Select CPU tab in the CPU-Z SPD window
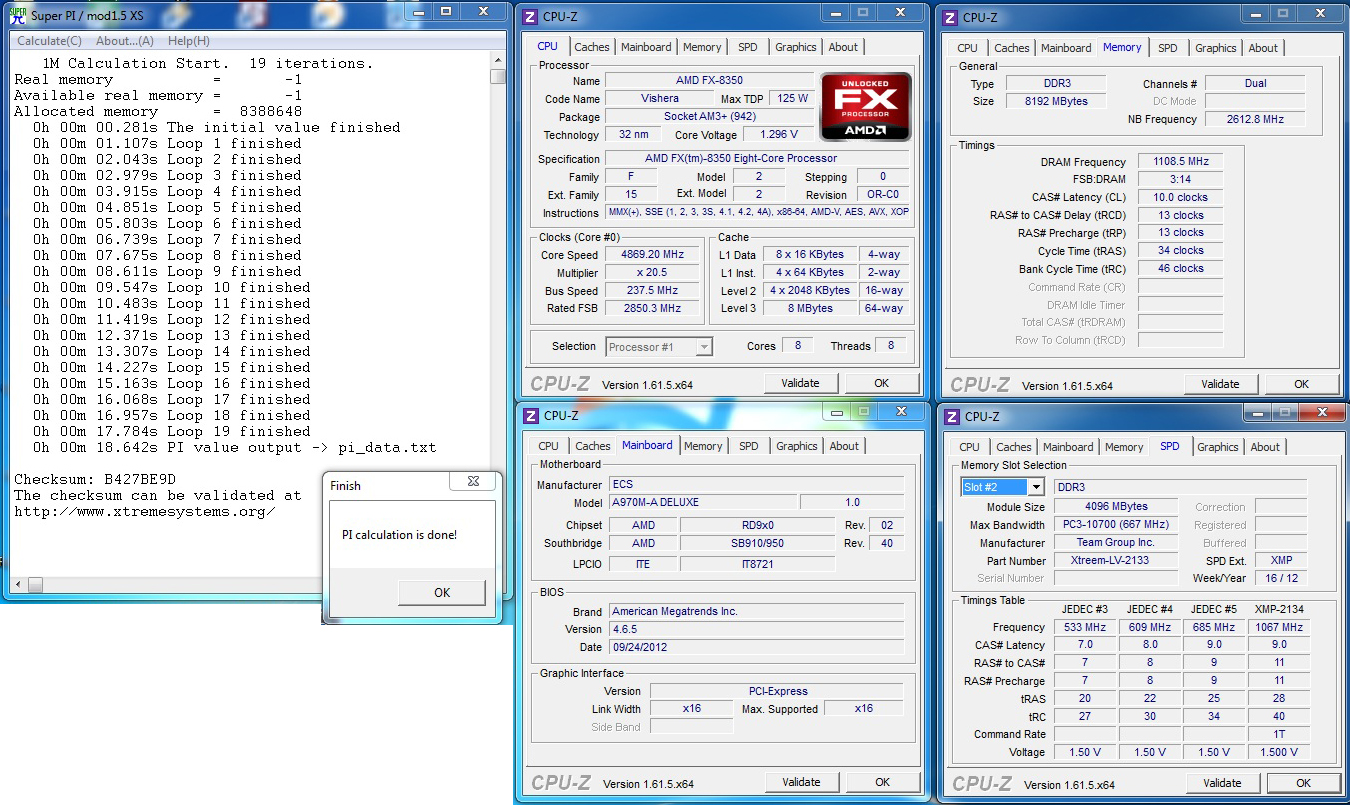 tap(970, 447)
